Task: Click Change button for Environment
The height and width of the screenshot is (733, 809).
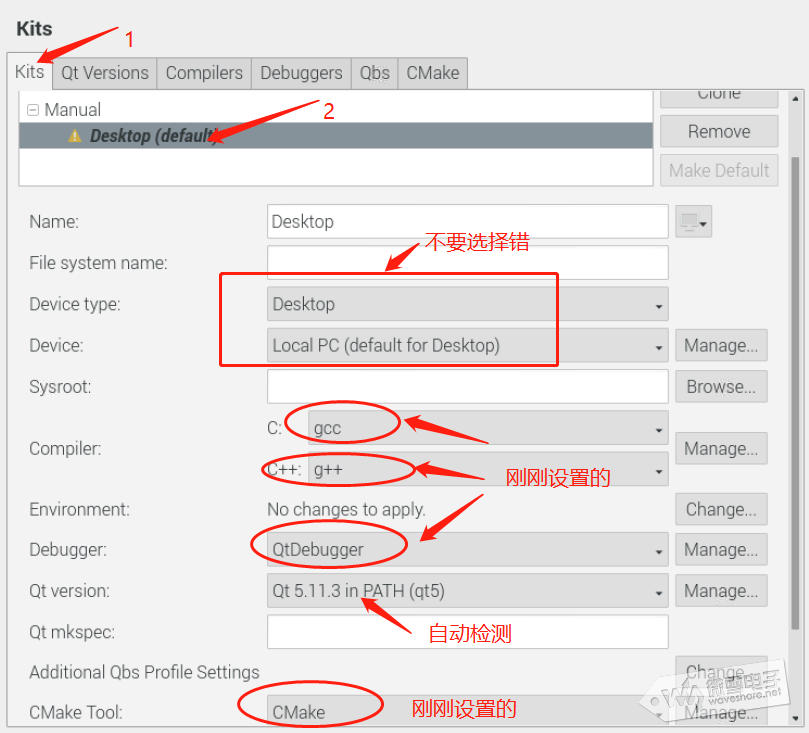Action: pyautogui.click(x=721, y=509)
